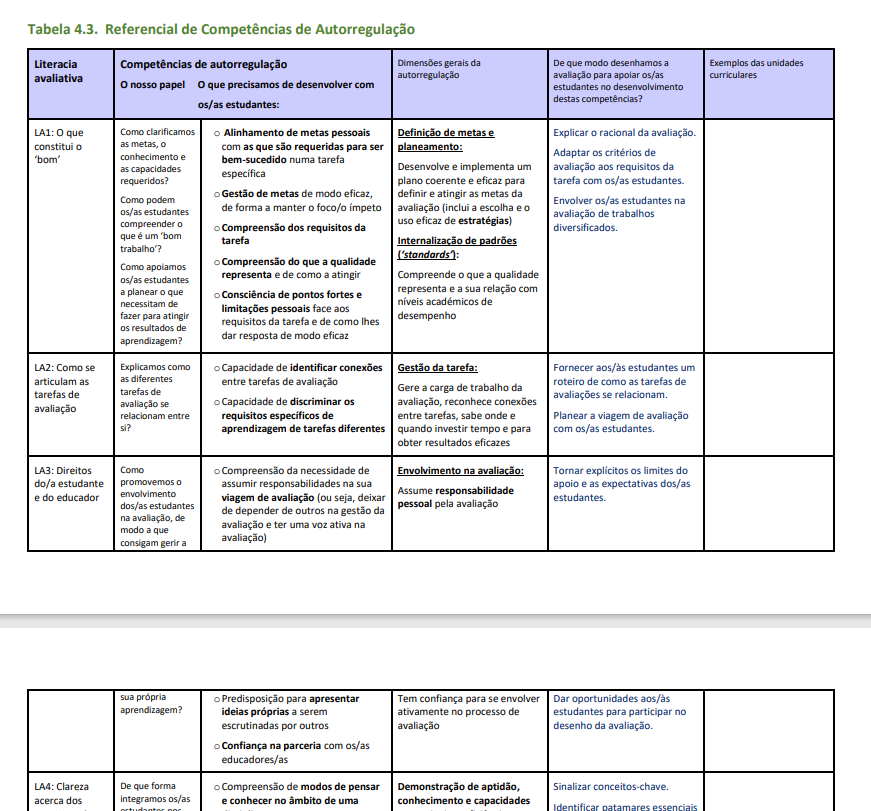Click 'Consciência de pontos fortes' bullet
The image size is (871, 811).
tap(297, 315)
